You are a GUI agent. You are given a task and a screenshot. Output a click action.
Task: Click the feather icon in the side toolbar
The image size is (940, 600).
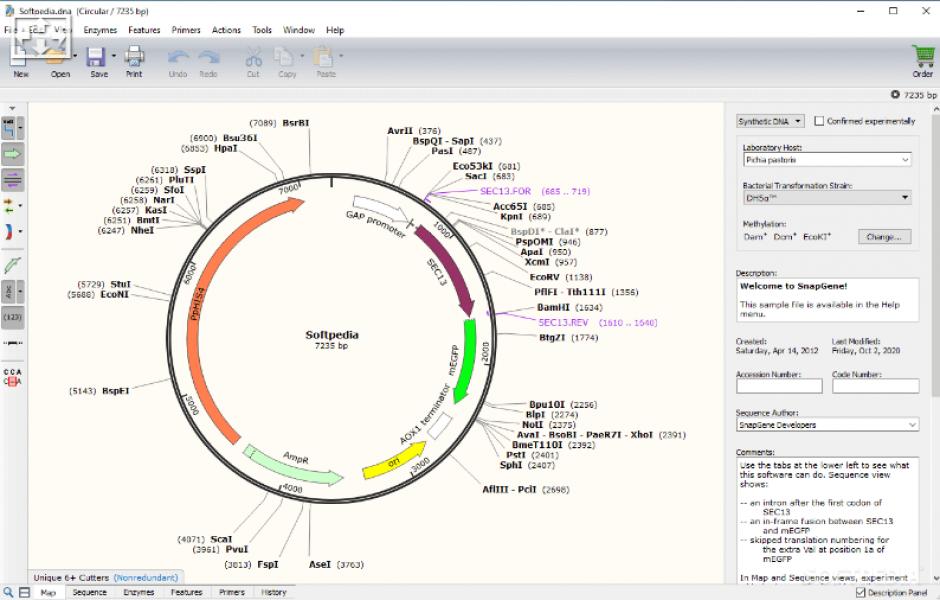(13, 265)
